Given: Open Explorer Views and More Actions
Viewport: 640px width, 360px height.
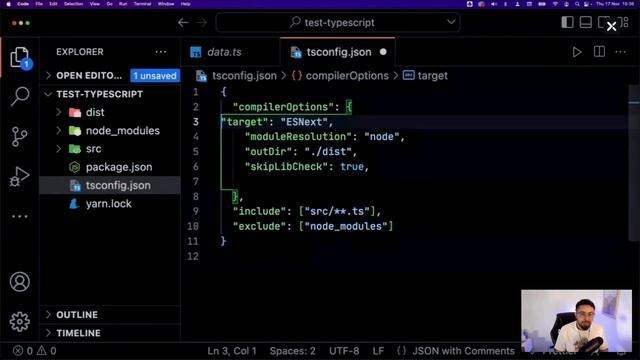Looking at the screenshot, I should click(x=161, y=52).
